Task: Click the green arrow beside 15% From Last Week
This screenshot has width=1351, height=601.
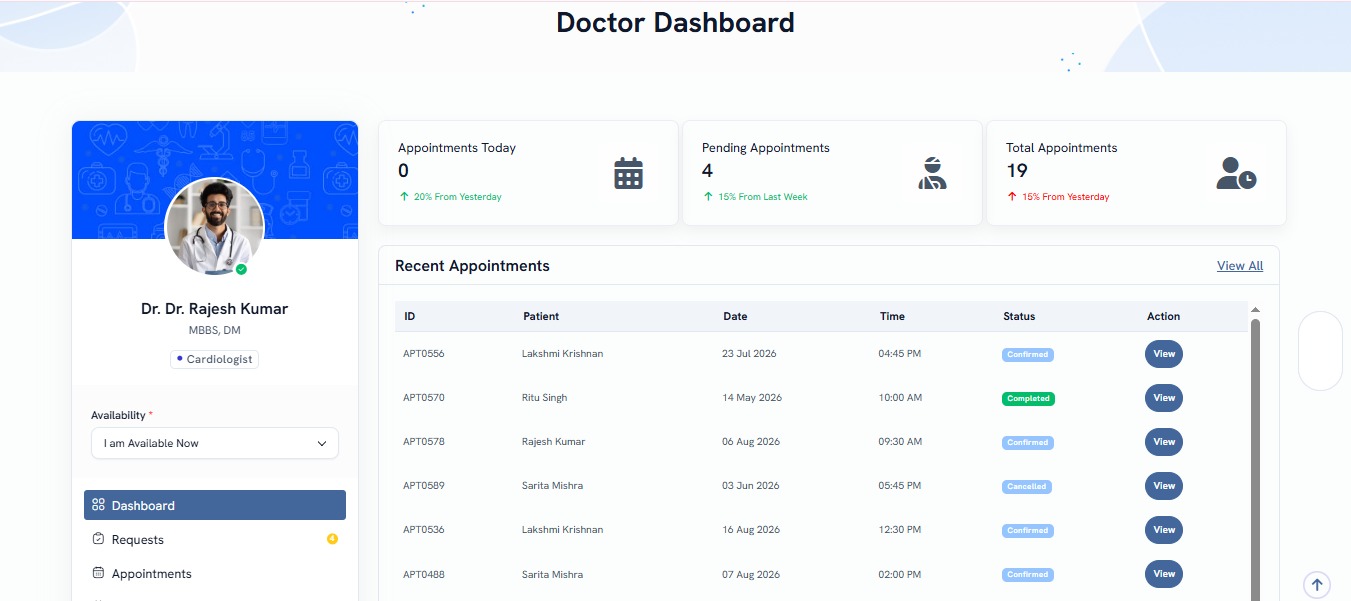Action: [708, 197]
